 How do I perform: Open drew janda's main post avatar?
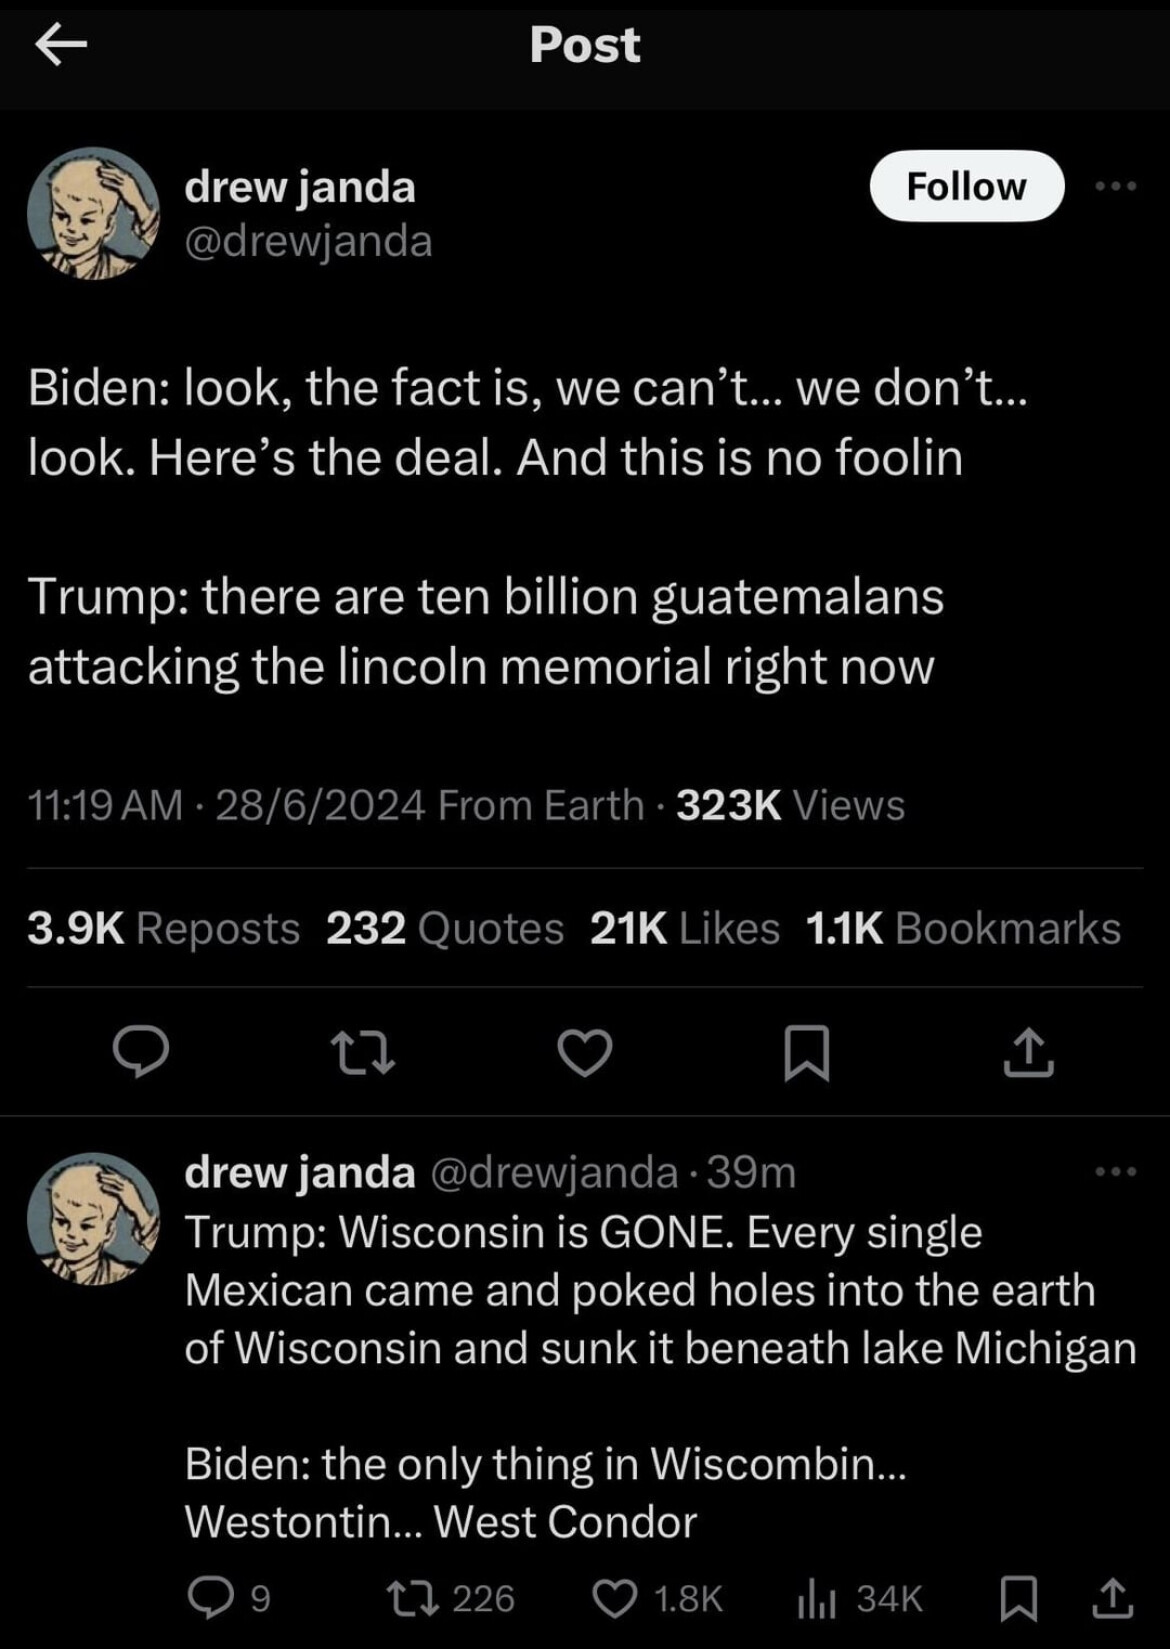tap(93, 213)
